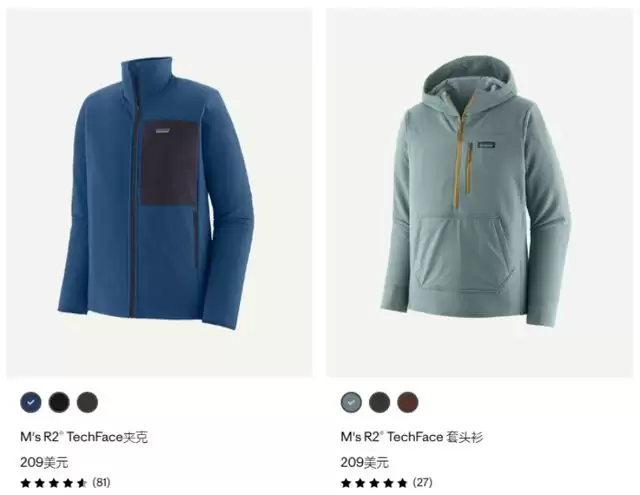Open the blue TechFace jacket product image
Viewport: 640px width, 495px height.
(x=160, y=193)
